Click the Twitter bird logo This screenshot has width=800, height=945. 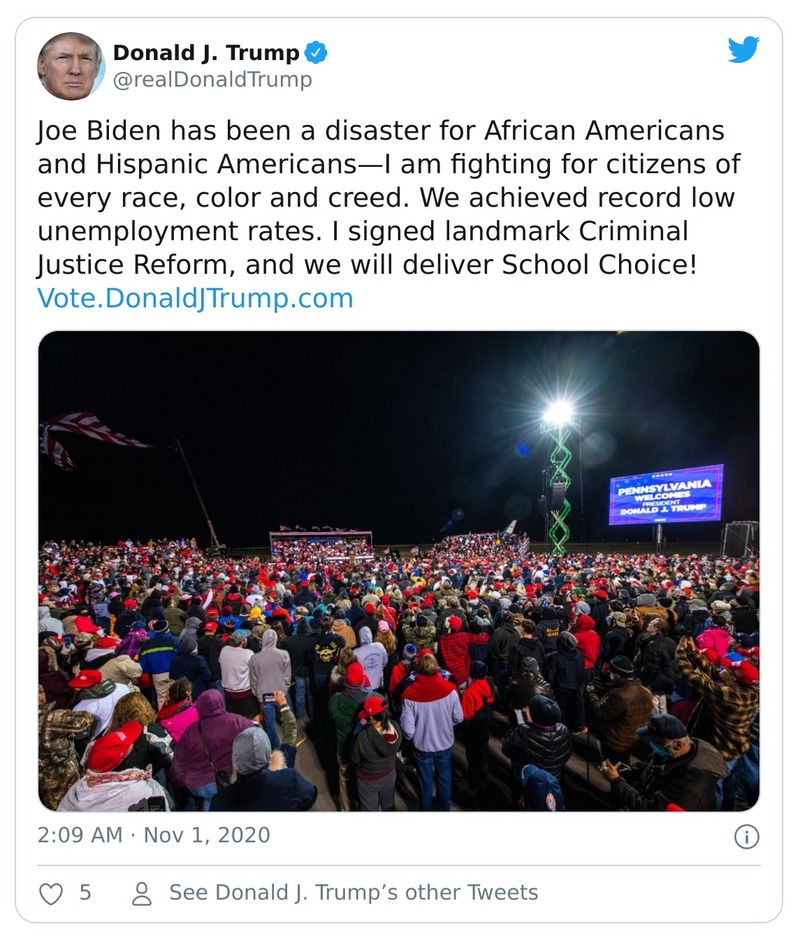tap(743, 50)
